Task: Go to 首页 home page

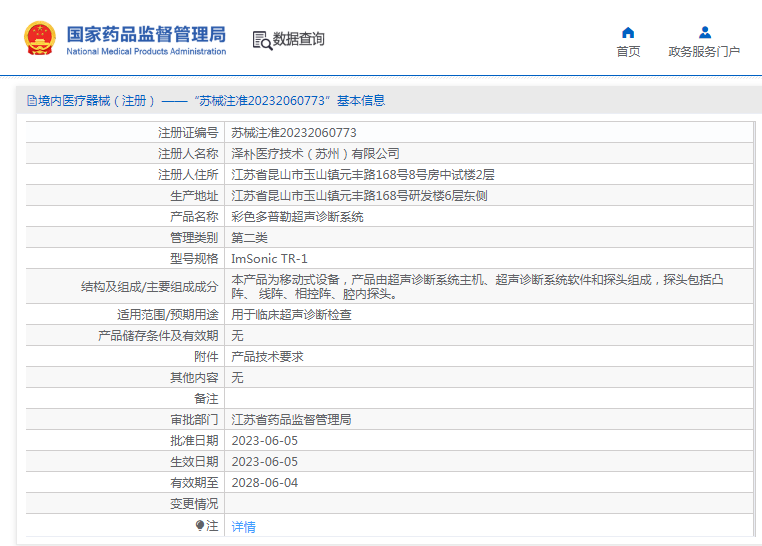Action: (628, 52)
